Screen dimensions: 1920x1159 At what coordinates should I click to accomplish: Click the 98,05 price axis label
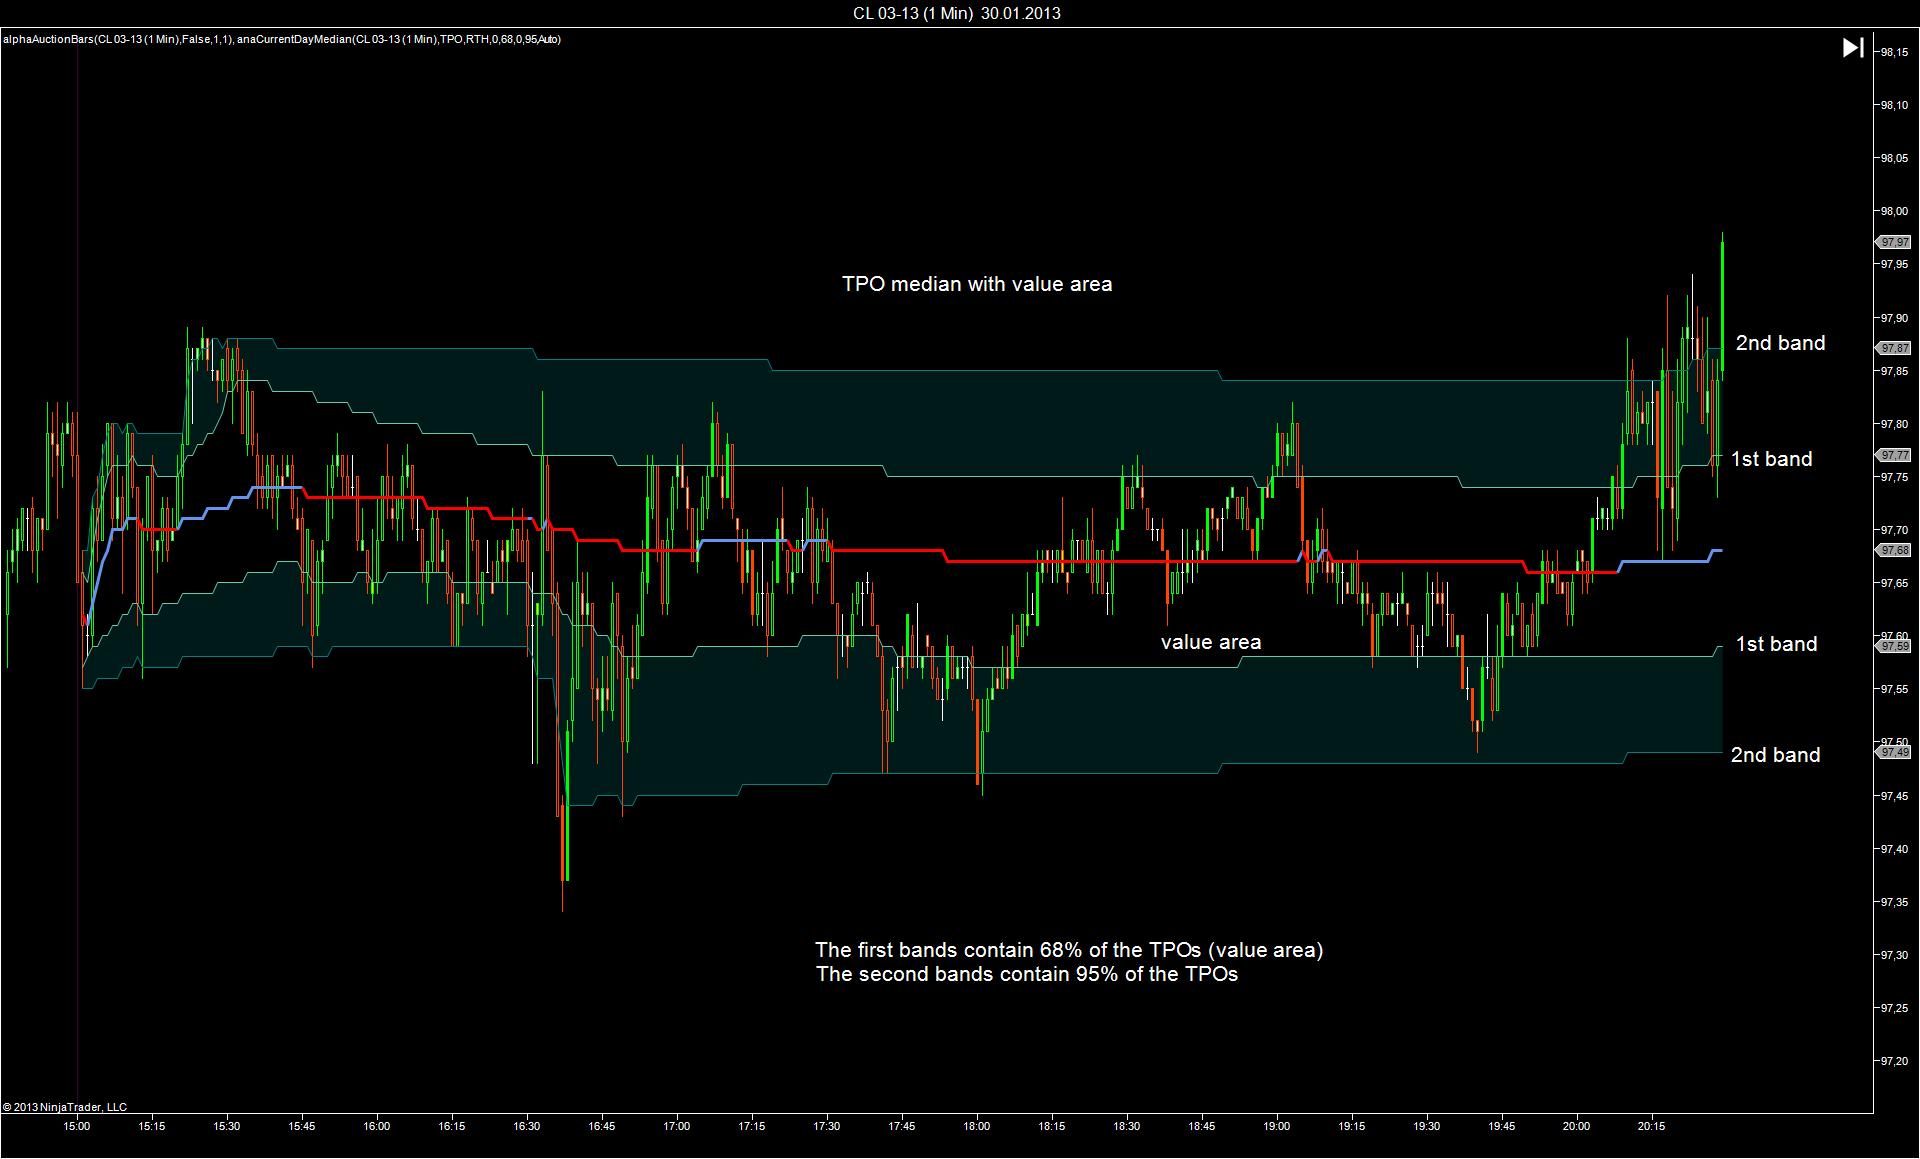tap(1895, 158)
